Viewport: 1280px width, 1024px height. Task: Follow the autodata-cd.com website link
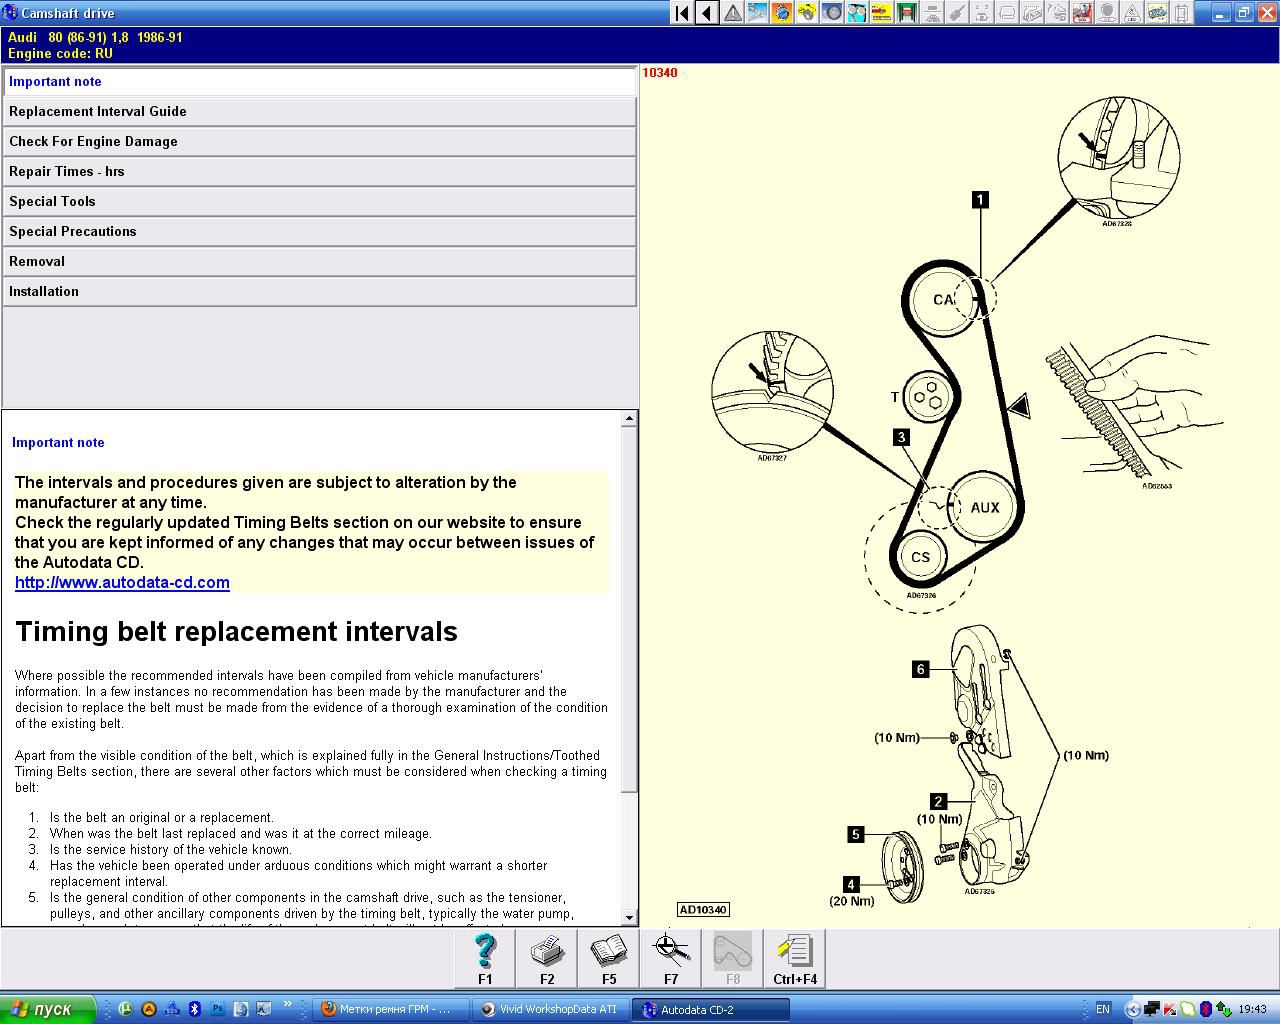122,583
